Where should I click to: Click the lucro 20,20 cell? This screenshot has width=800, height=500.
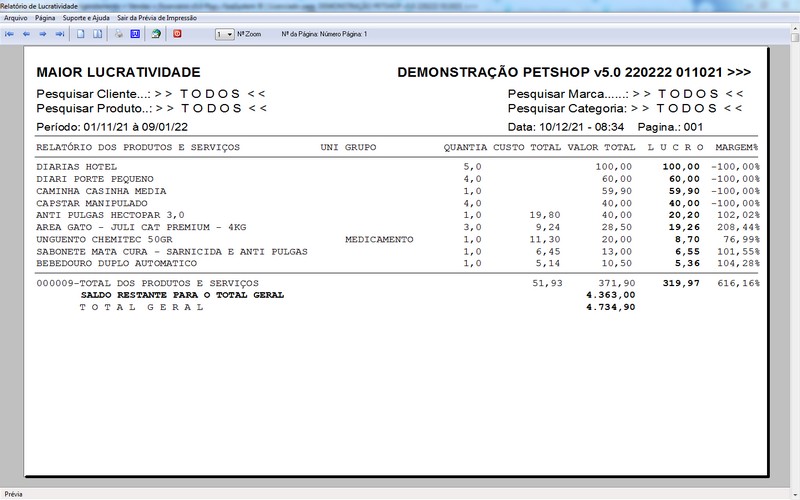point(684,215)
